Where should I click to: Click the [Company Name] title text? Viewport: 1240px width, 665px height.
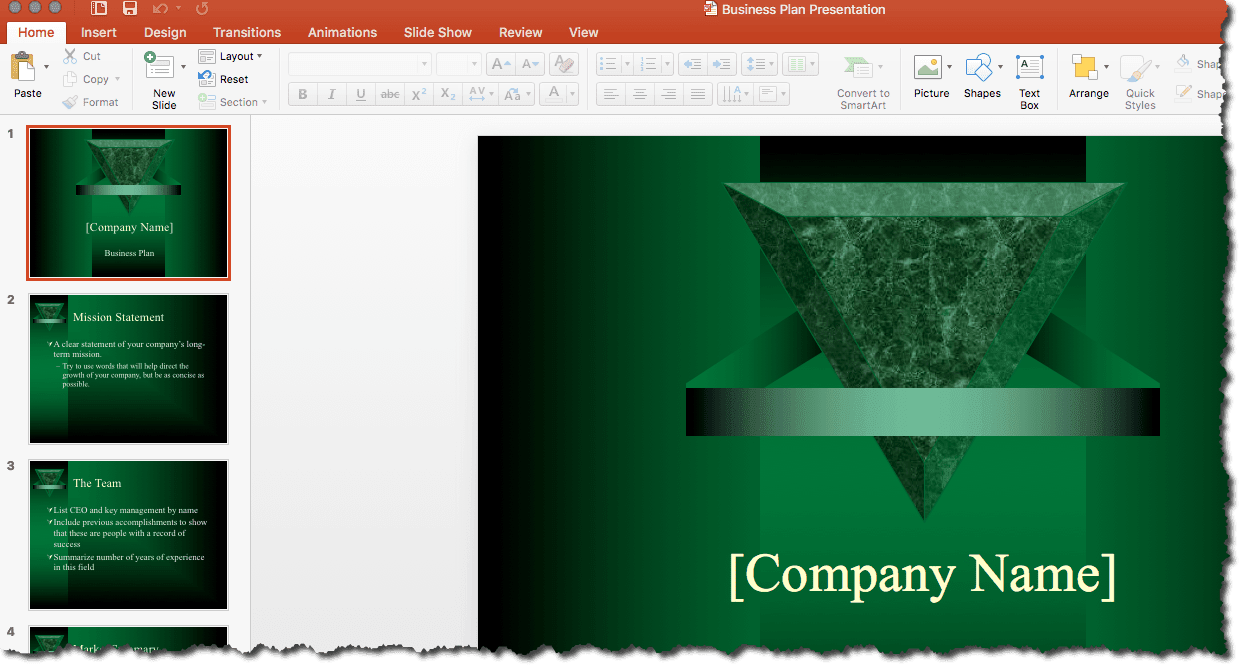[x=922, y=574]
